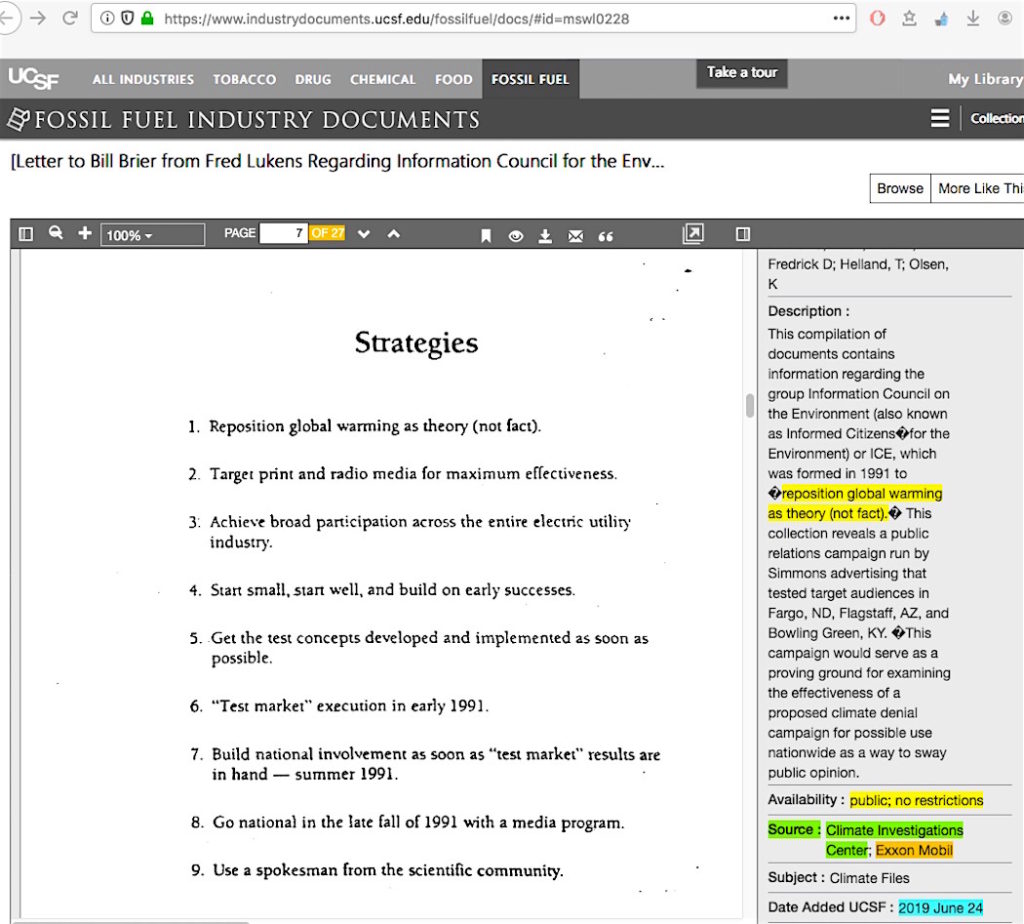The image size is (1024, 924).
Task: Select the TOBACCO industry tab
Action: (x=244, y=79)
